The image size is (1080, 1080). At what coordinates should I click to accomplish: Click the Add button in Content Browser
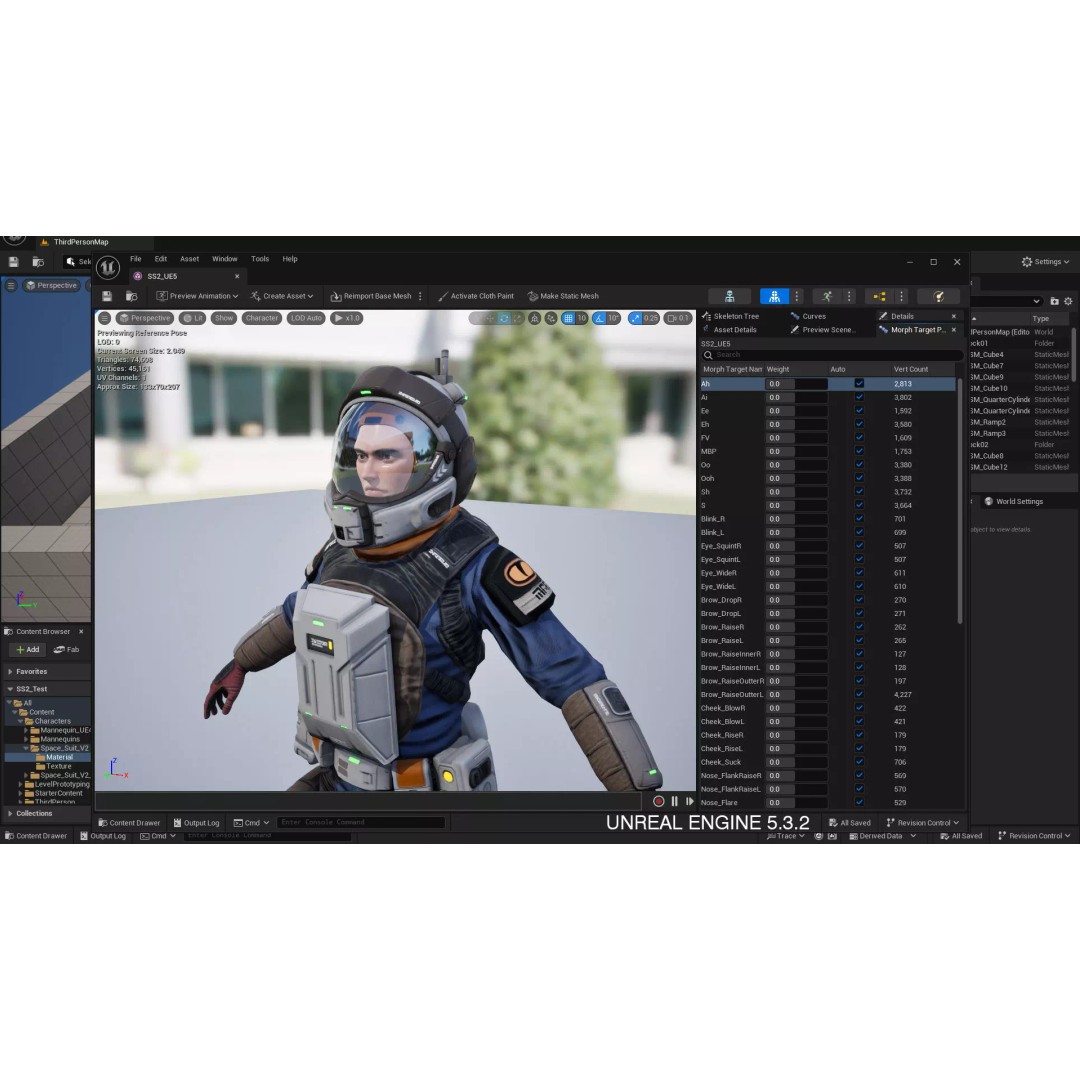coord(28,650)
